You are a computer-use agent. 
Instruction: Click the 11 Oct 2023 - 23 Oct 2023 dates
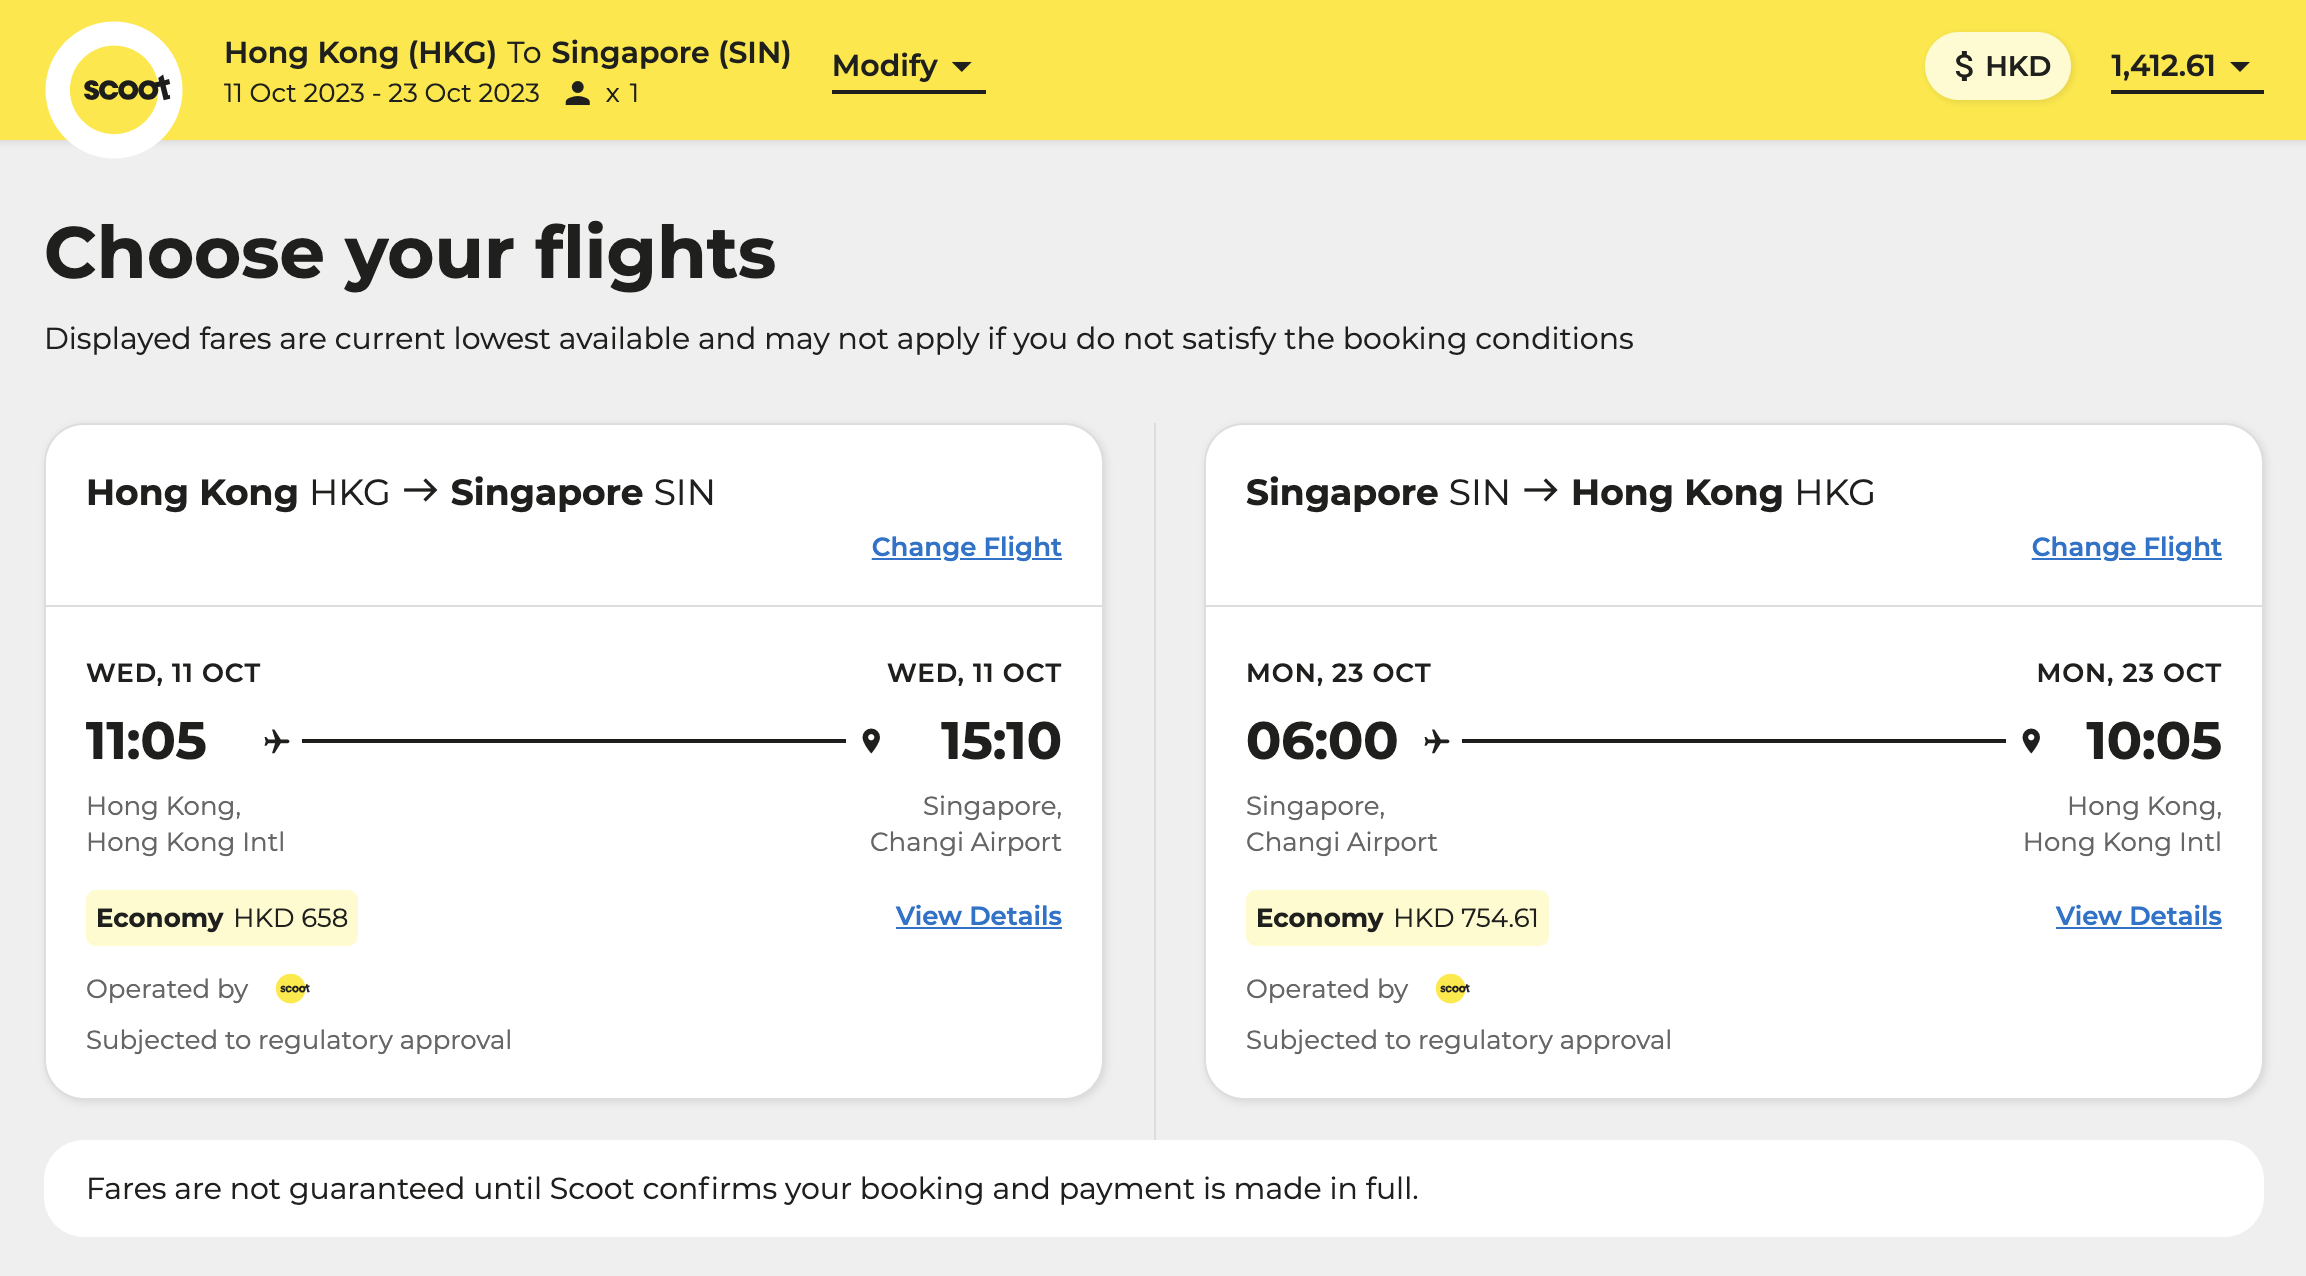point(382,93)
